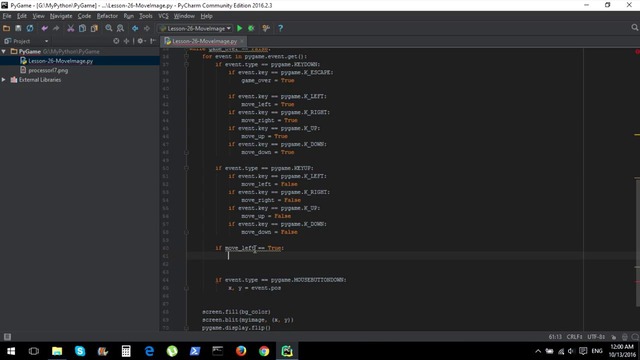Open the Window menu
The image size is (640, 360).
click(184, 16)
